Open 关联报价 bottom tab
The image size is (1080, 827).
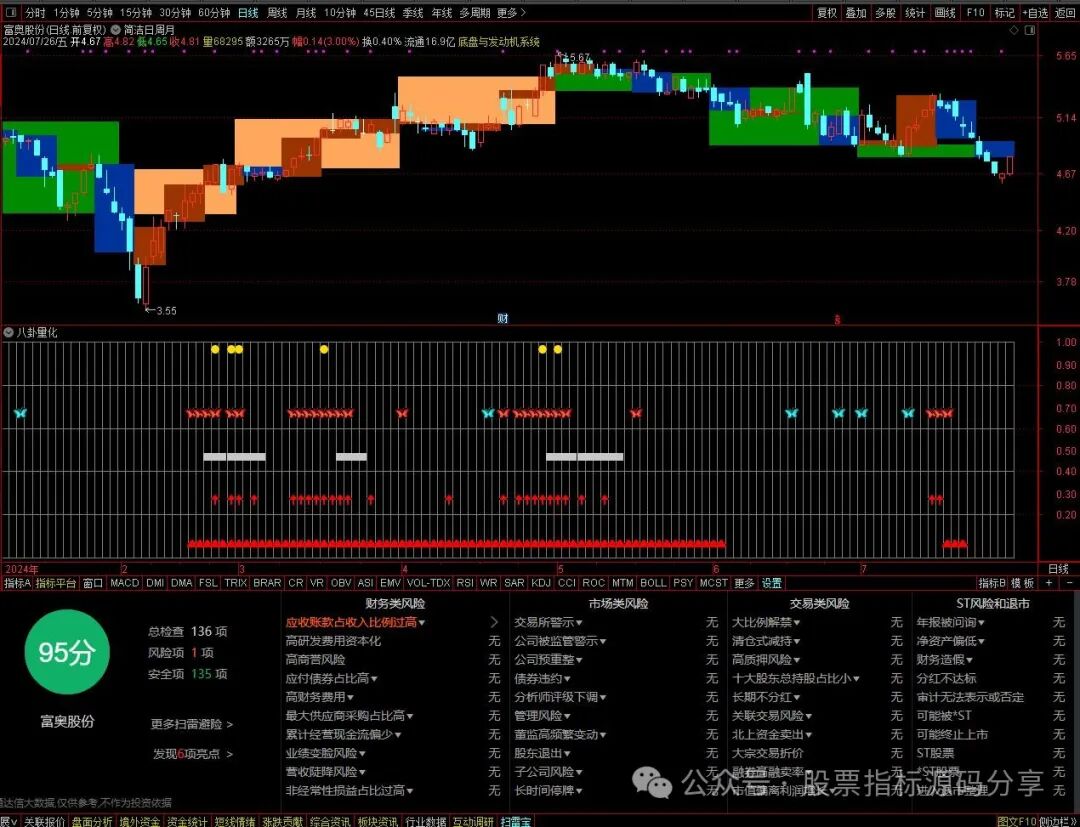tap(45, 821)
